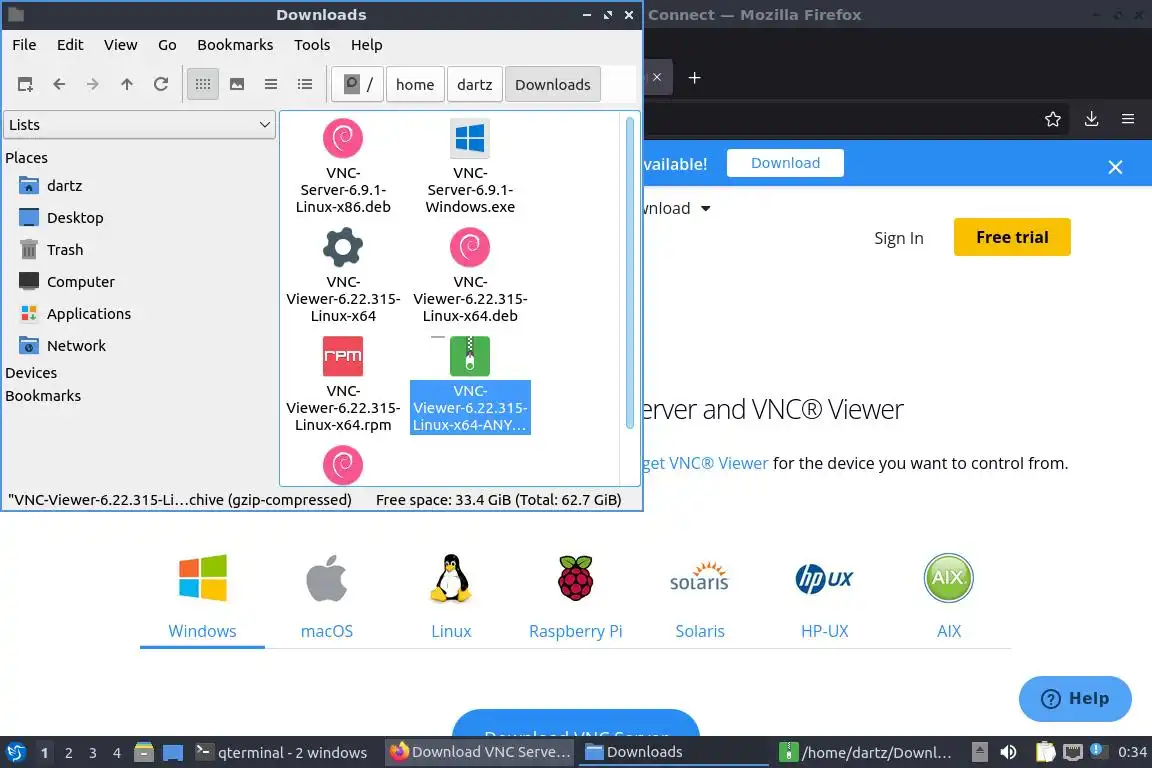Screen dimensions: 1152x768
Task: Open Applications in Places sidebar
Action: 89,314
